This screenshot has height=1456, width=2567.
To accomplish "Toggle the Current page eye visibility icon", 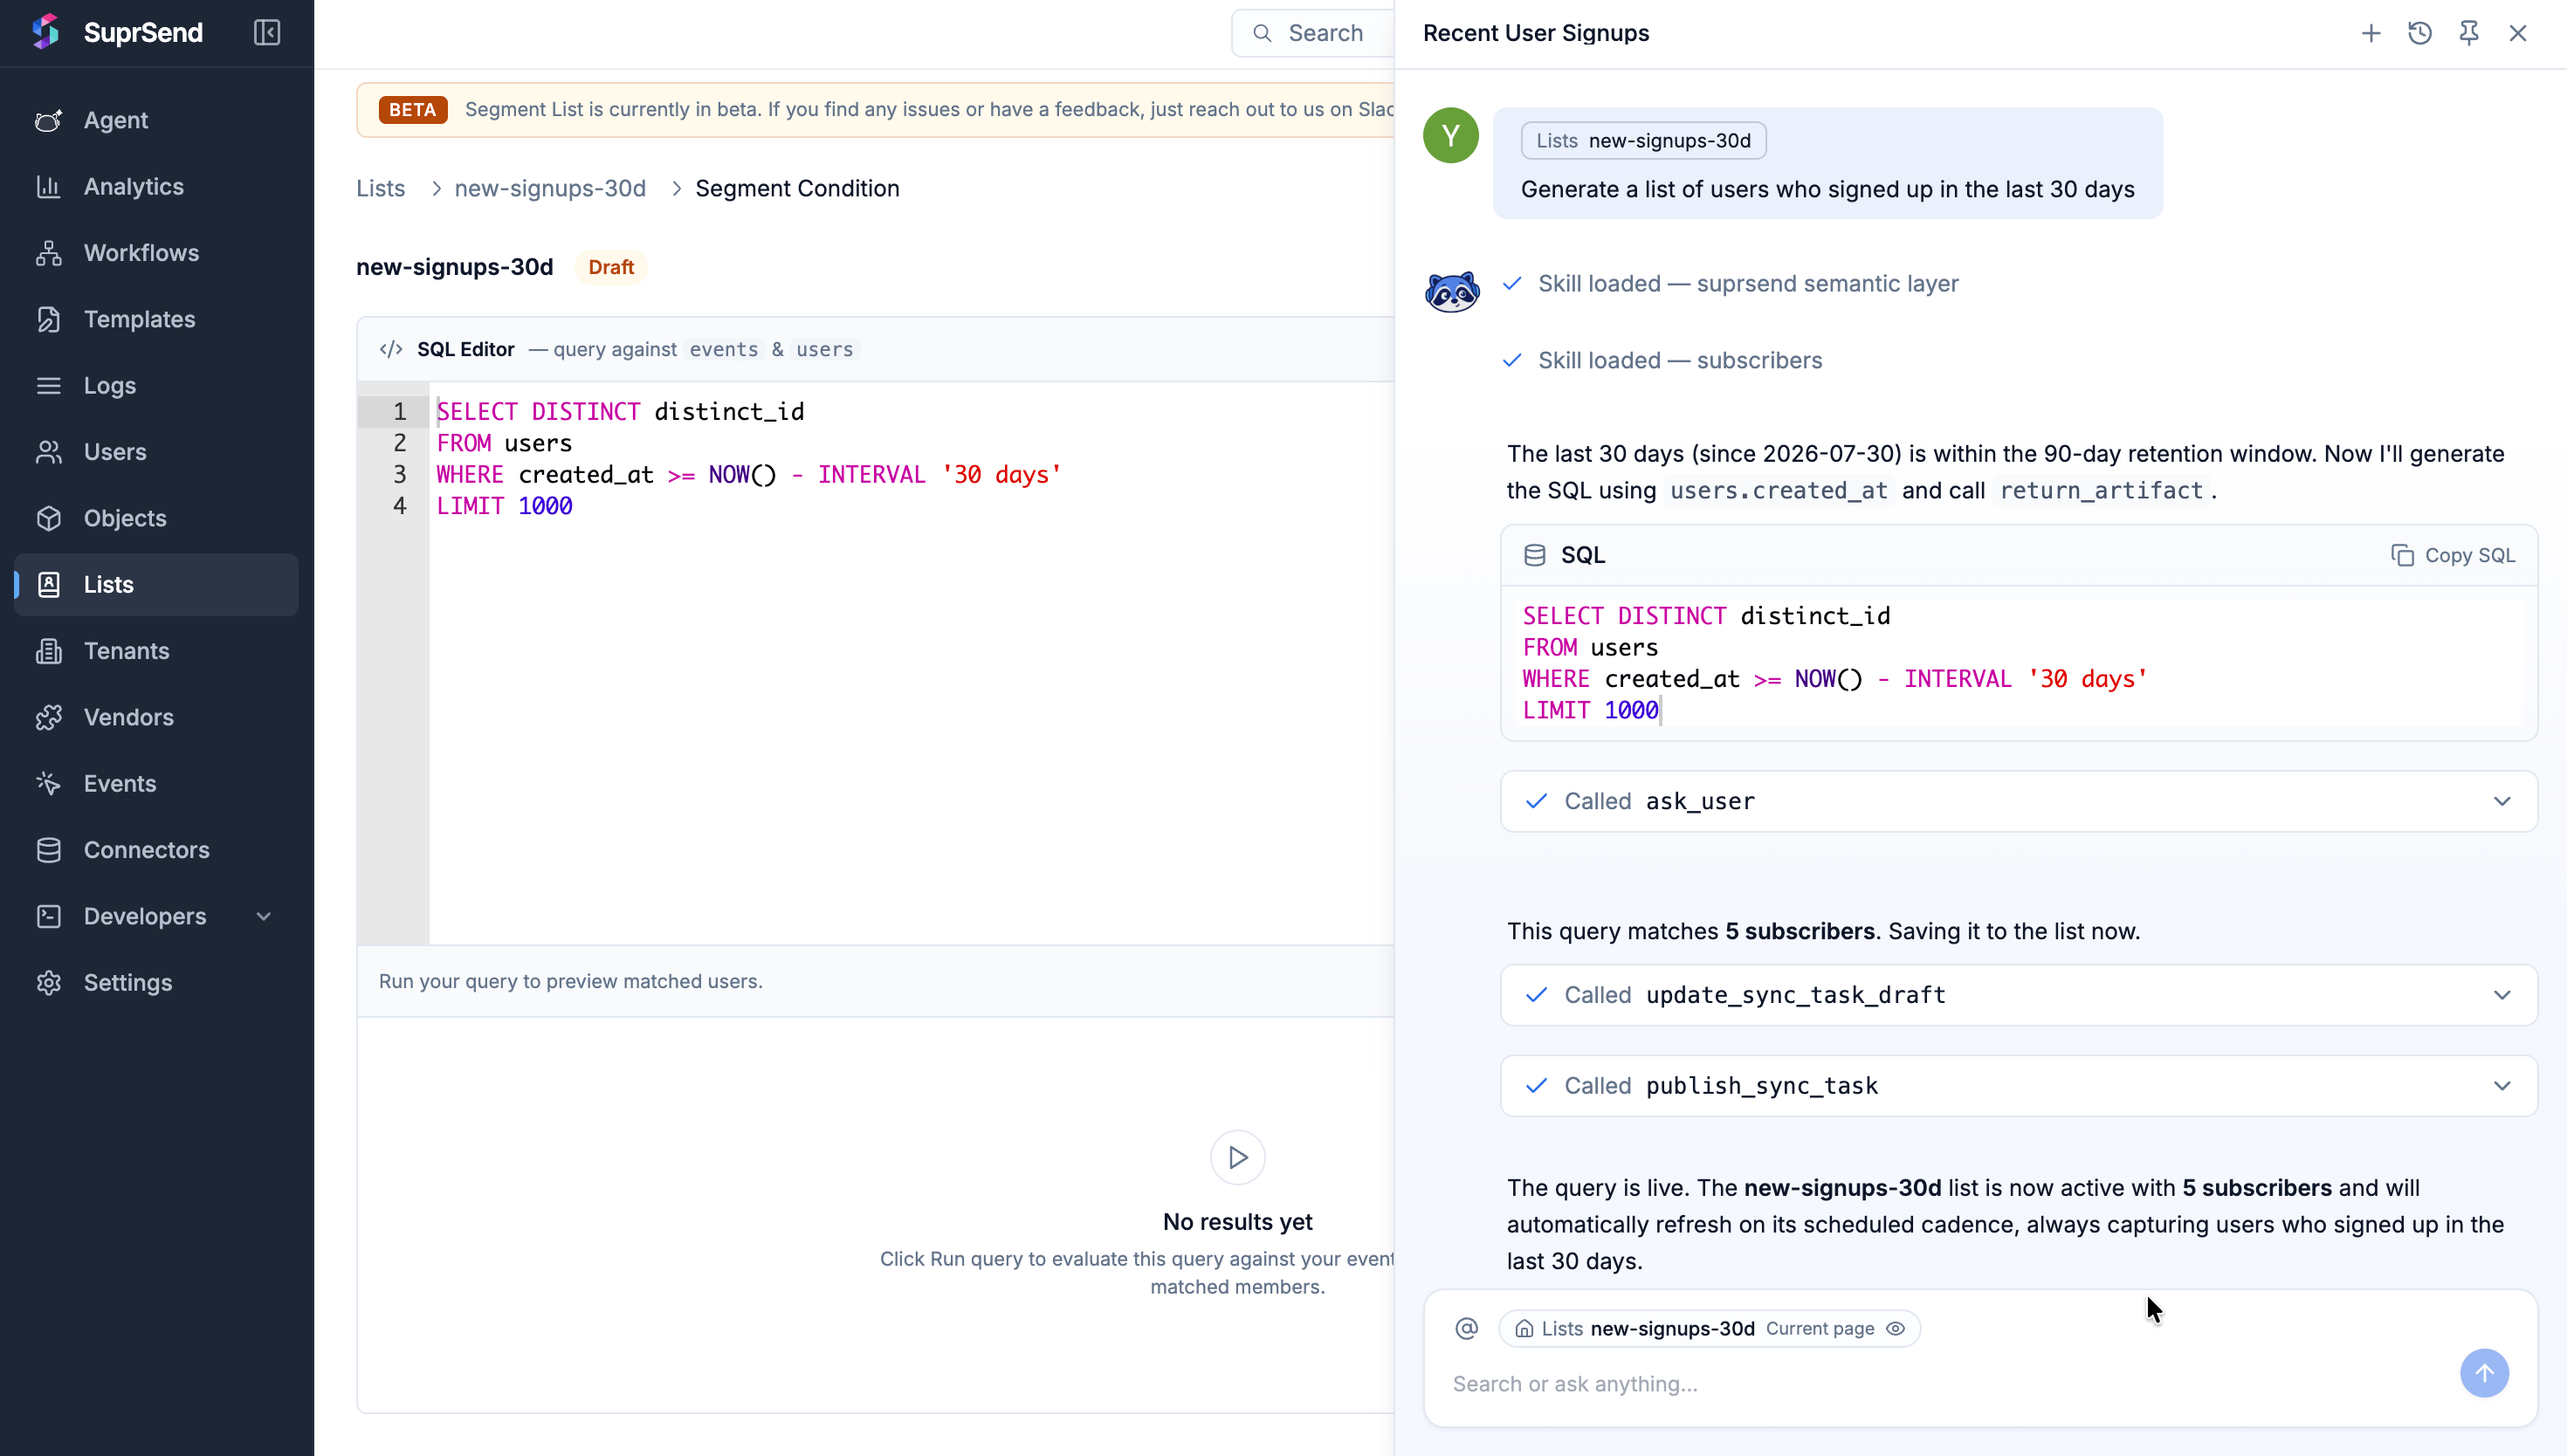I will tap(1895, 1328).
